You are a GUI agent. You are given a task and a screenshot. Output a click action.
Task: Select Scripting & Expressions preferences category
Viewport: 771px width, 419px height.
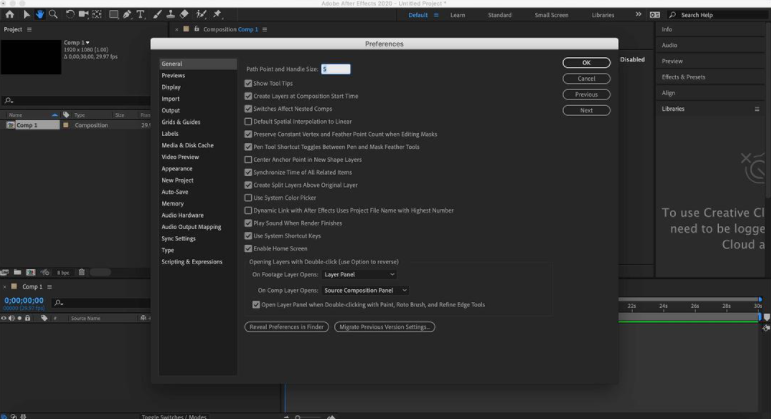pos(192,262)
